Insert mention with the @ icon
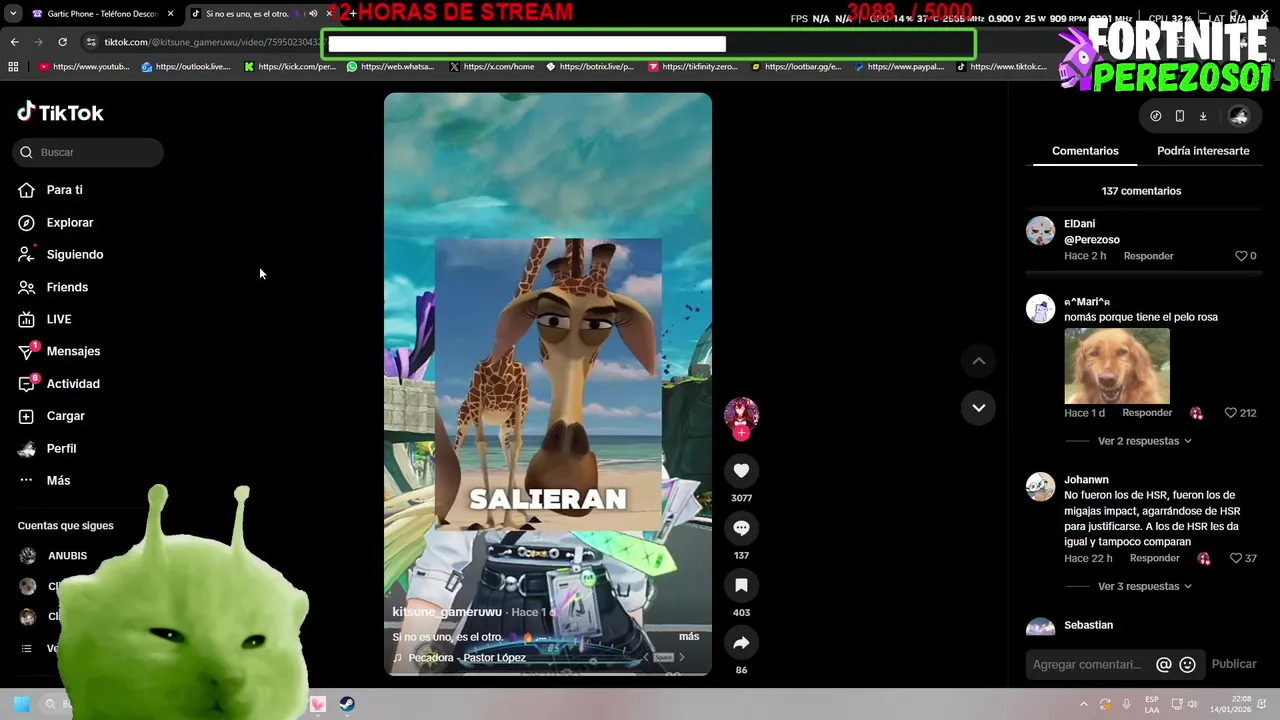Screen dimensions: 1280x720 [x=1164, y=664]
